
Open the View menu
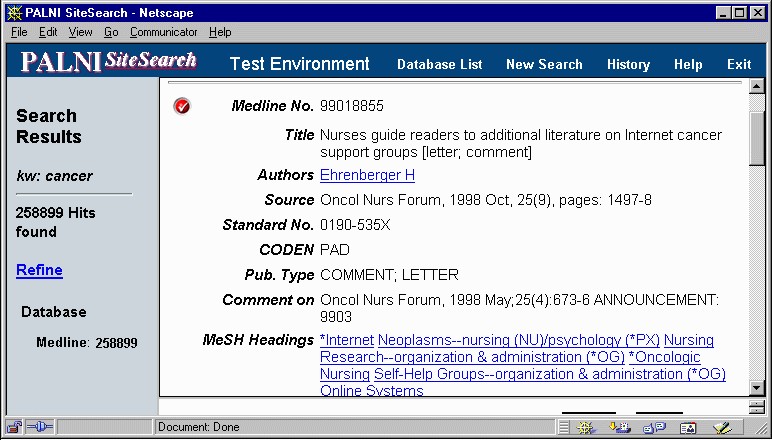[80, 32]
